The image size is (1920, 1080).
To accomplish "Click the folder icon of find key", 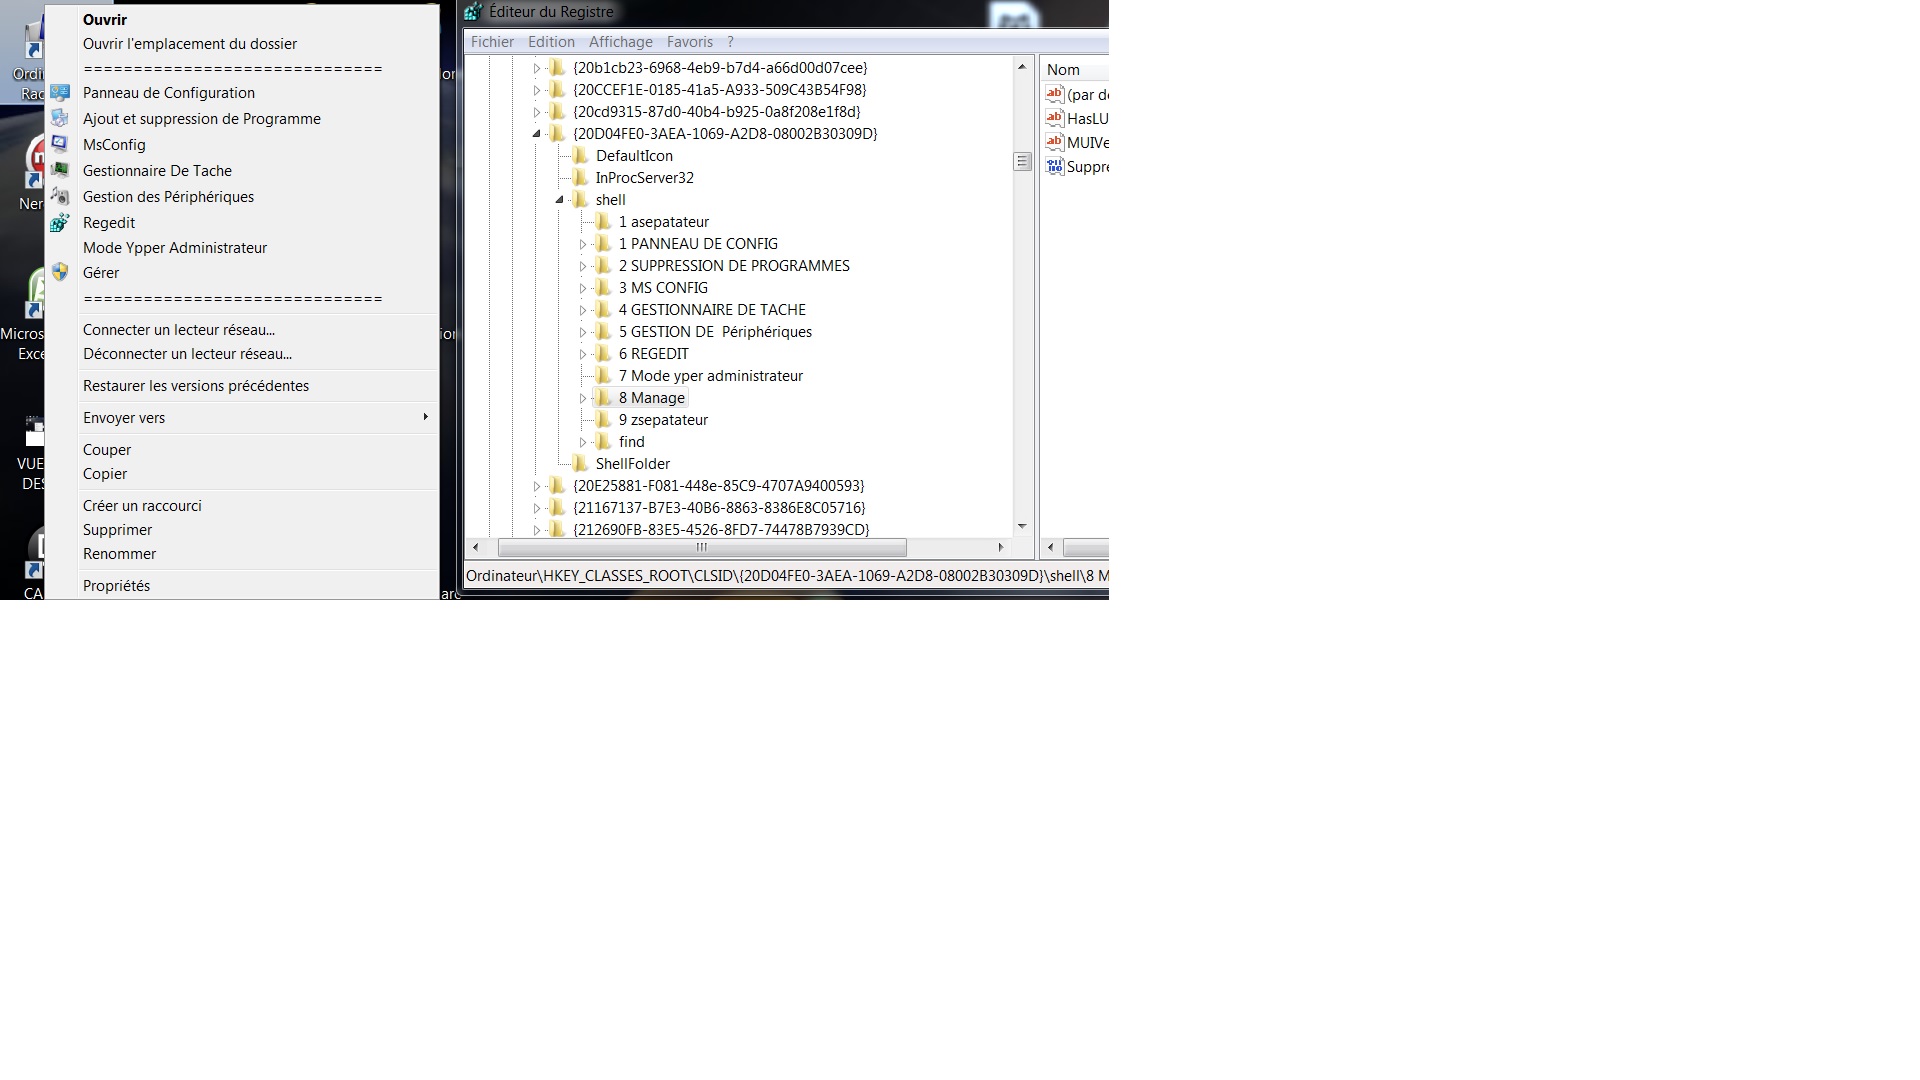I will pos(603,442).
